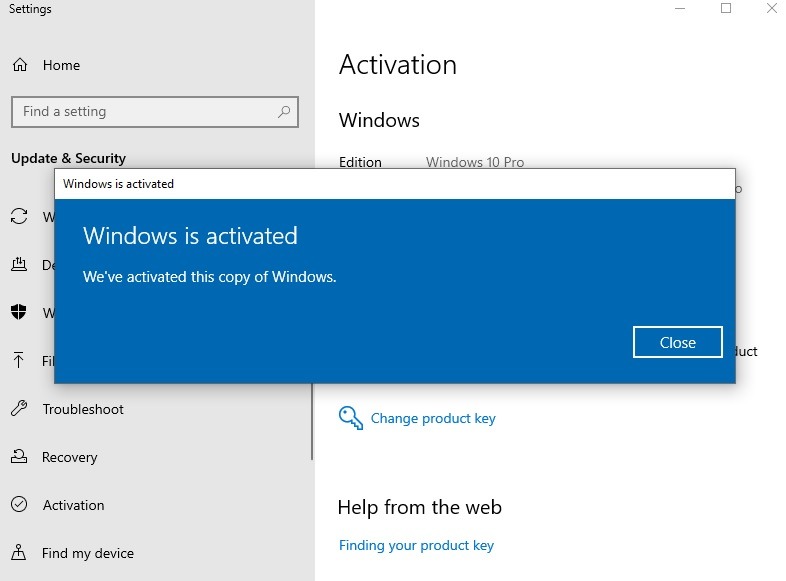Click the sidebar vertical scrollbar
This screenshot has height=581, width=786.
(x=312, y=421)
